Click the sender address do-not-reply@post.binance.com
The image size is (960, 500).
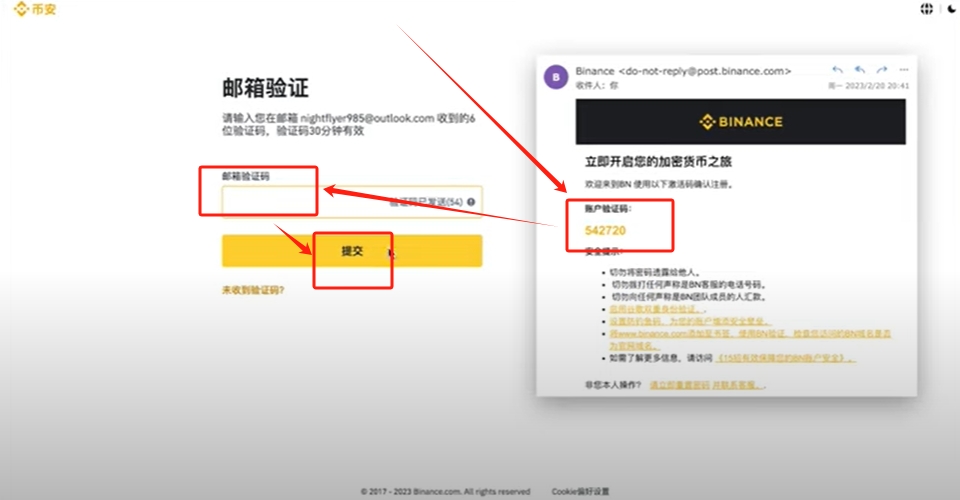[x=705, y=71]
